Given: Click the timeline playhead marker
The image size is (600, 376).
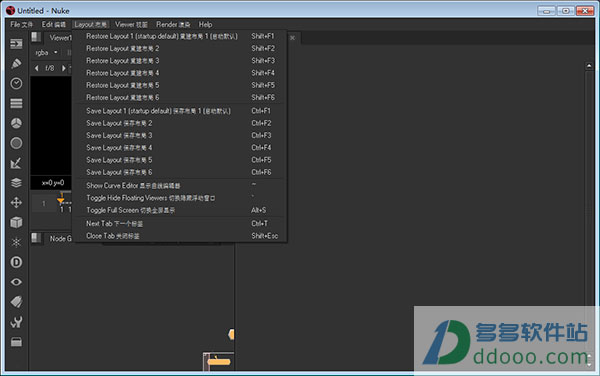Looking at the screenshot, I should (60, 200).
